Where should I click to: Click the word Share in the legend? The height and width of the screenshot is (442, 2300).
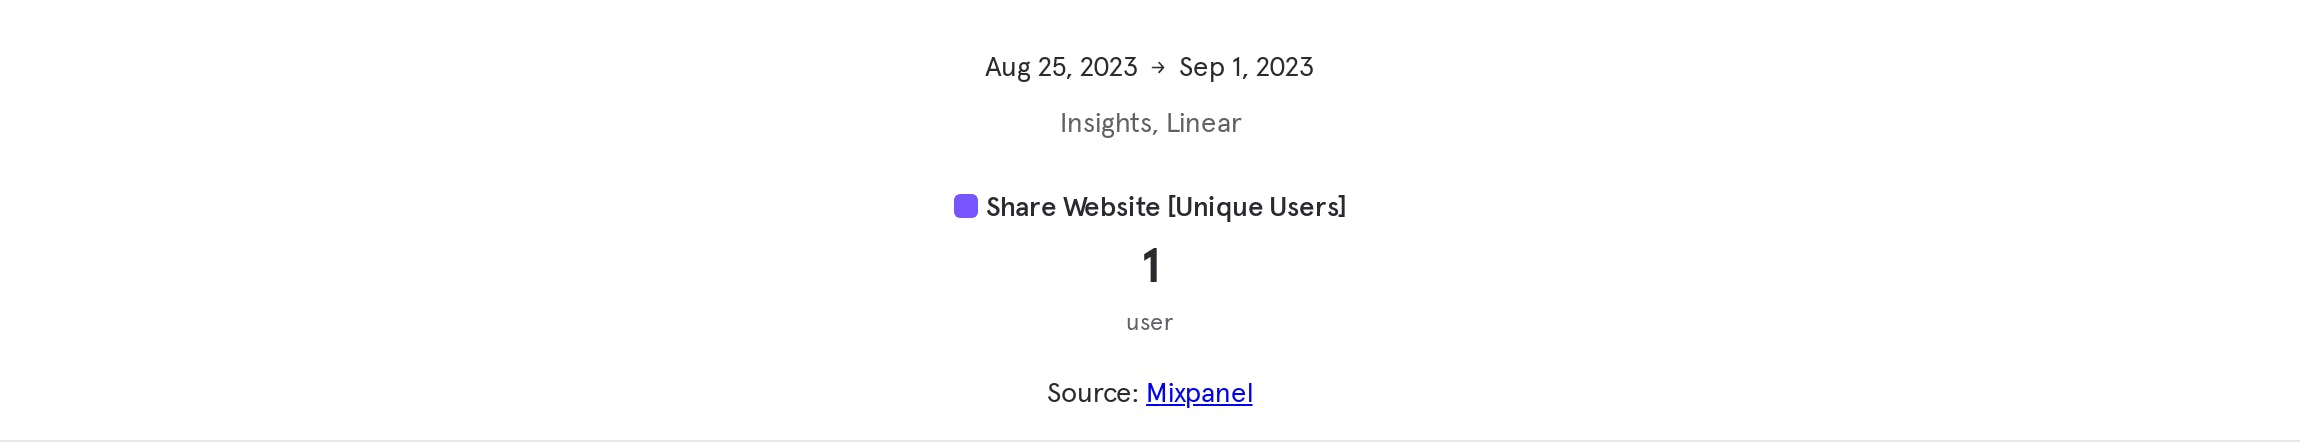[1021, 207]
